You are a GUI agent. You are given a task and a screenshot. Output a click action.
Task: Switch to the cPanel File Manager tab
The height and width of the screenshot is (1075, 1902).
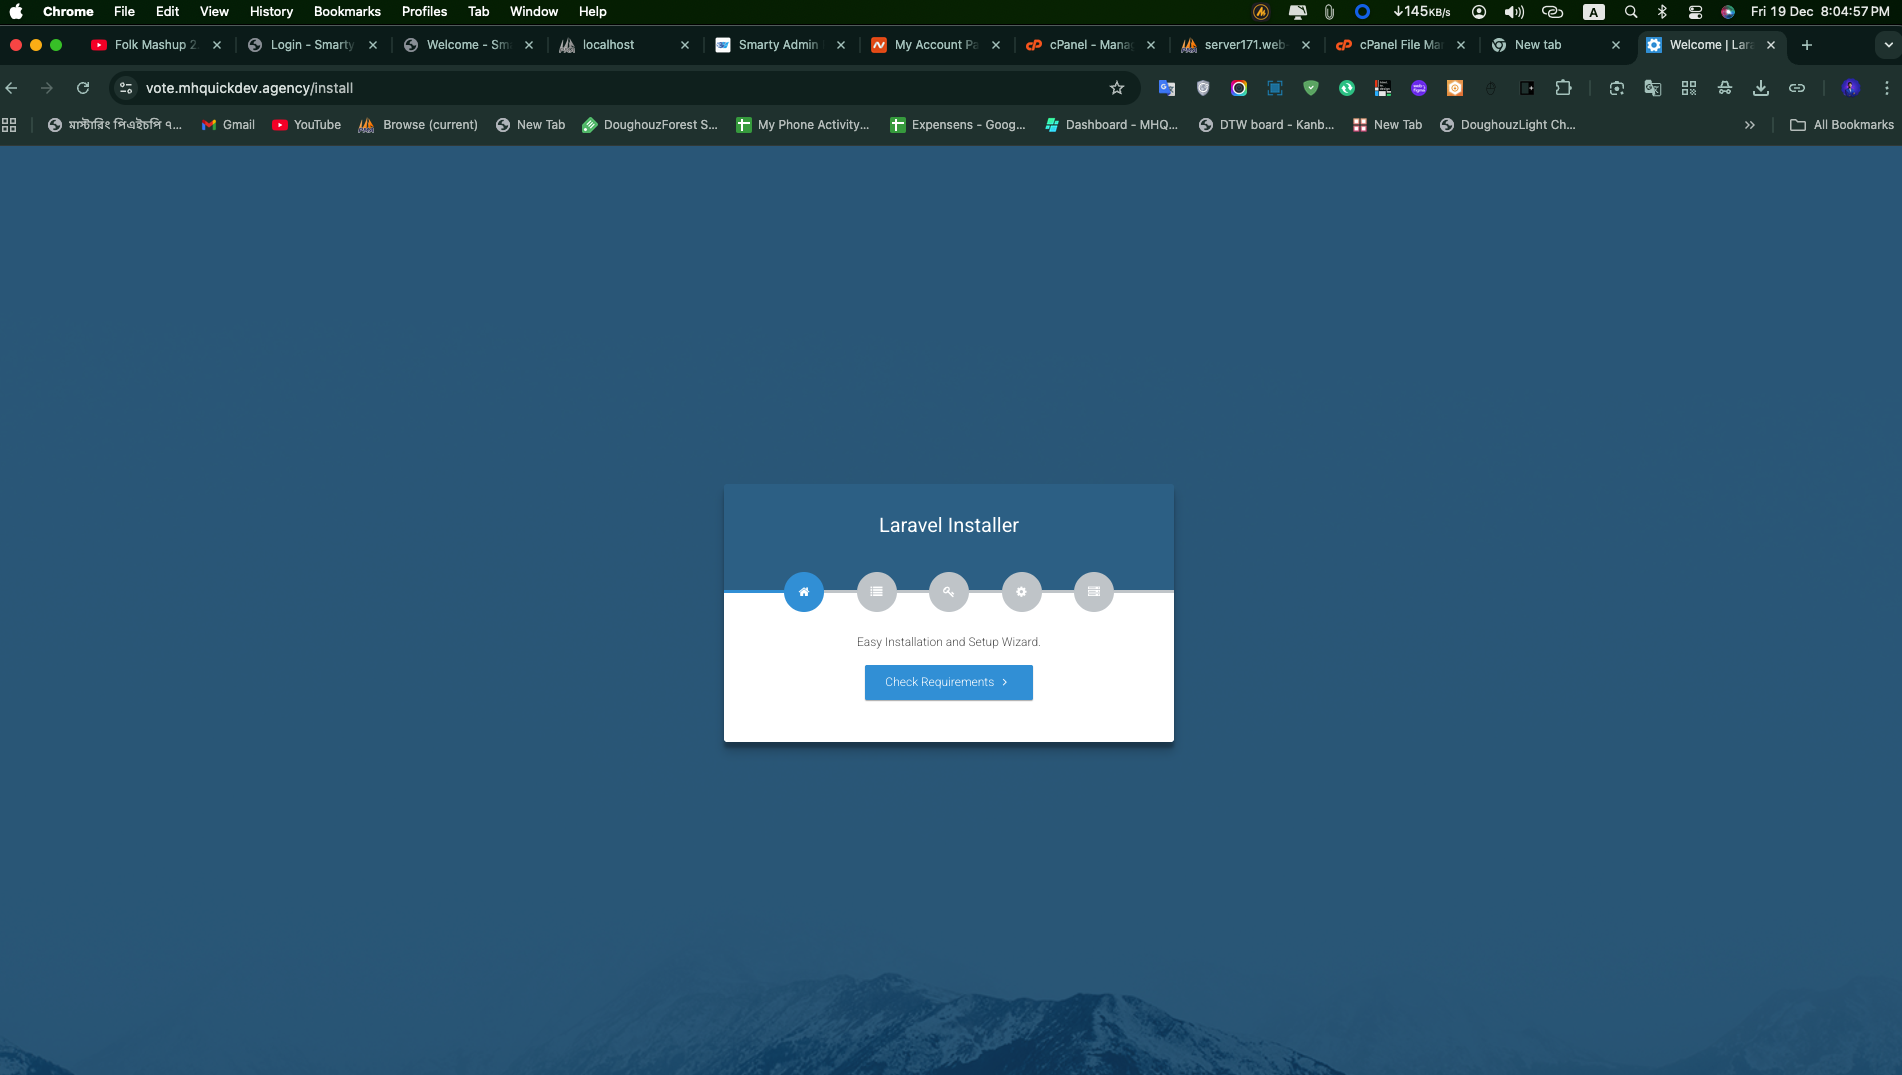pos(1400,45)
